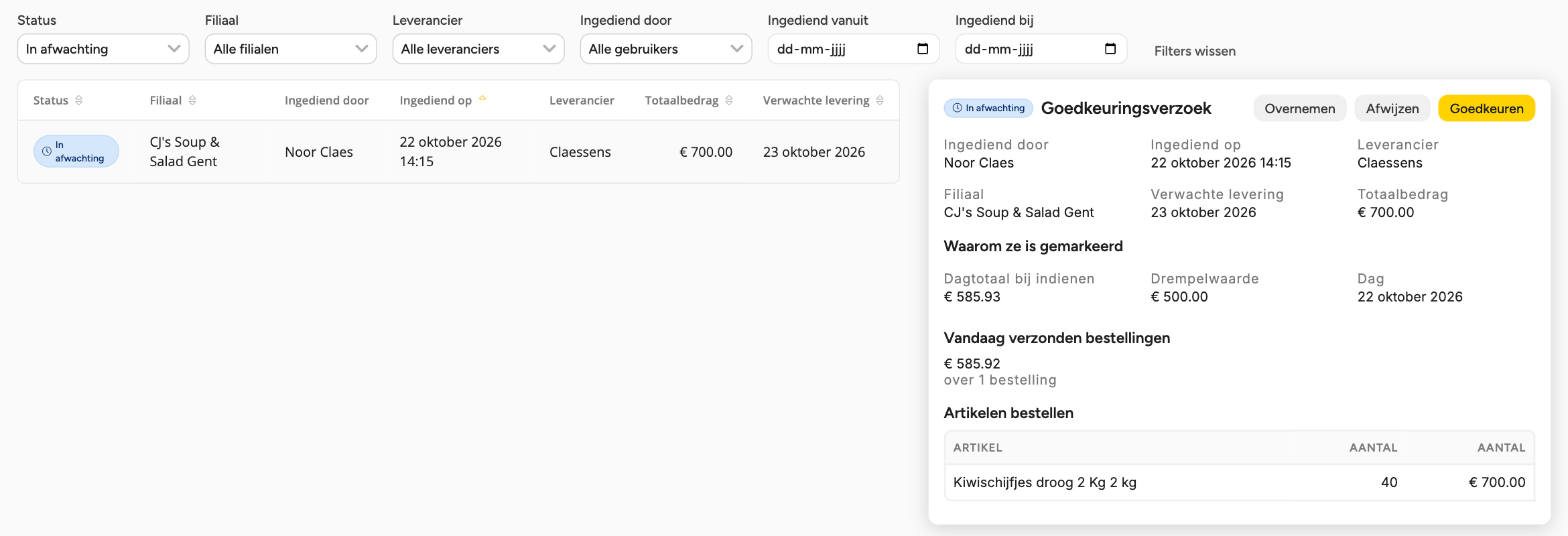Click Drempelwaarde value € 500.00
This screenshot has height=536, width=1568.
click(1179, 297)
